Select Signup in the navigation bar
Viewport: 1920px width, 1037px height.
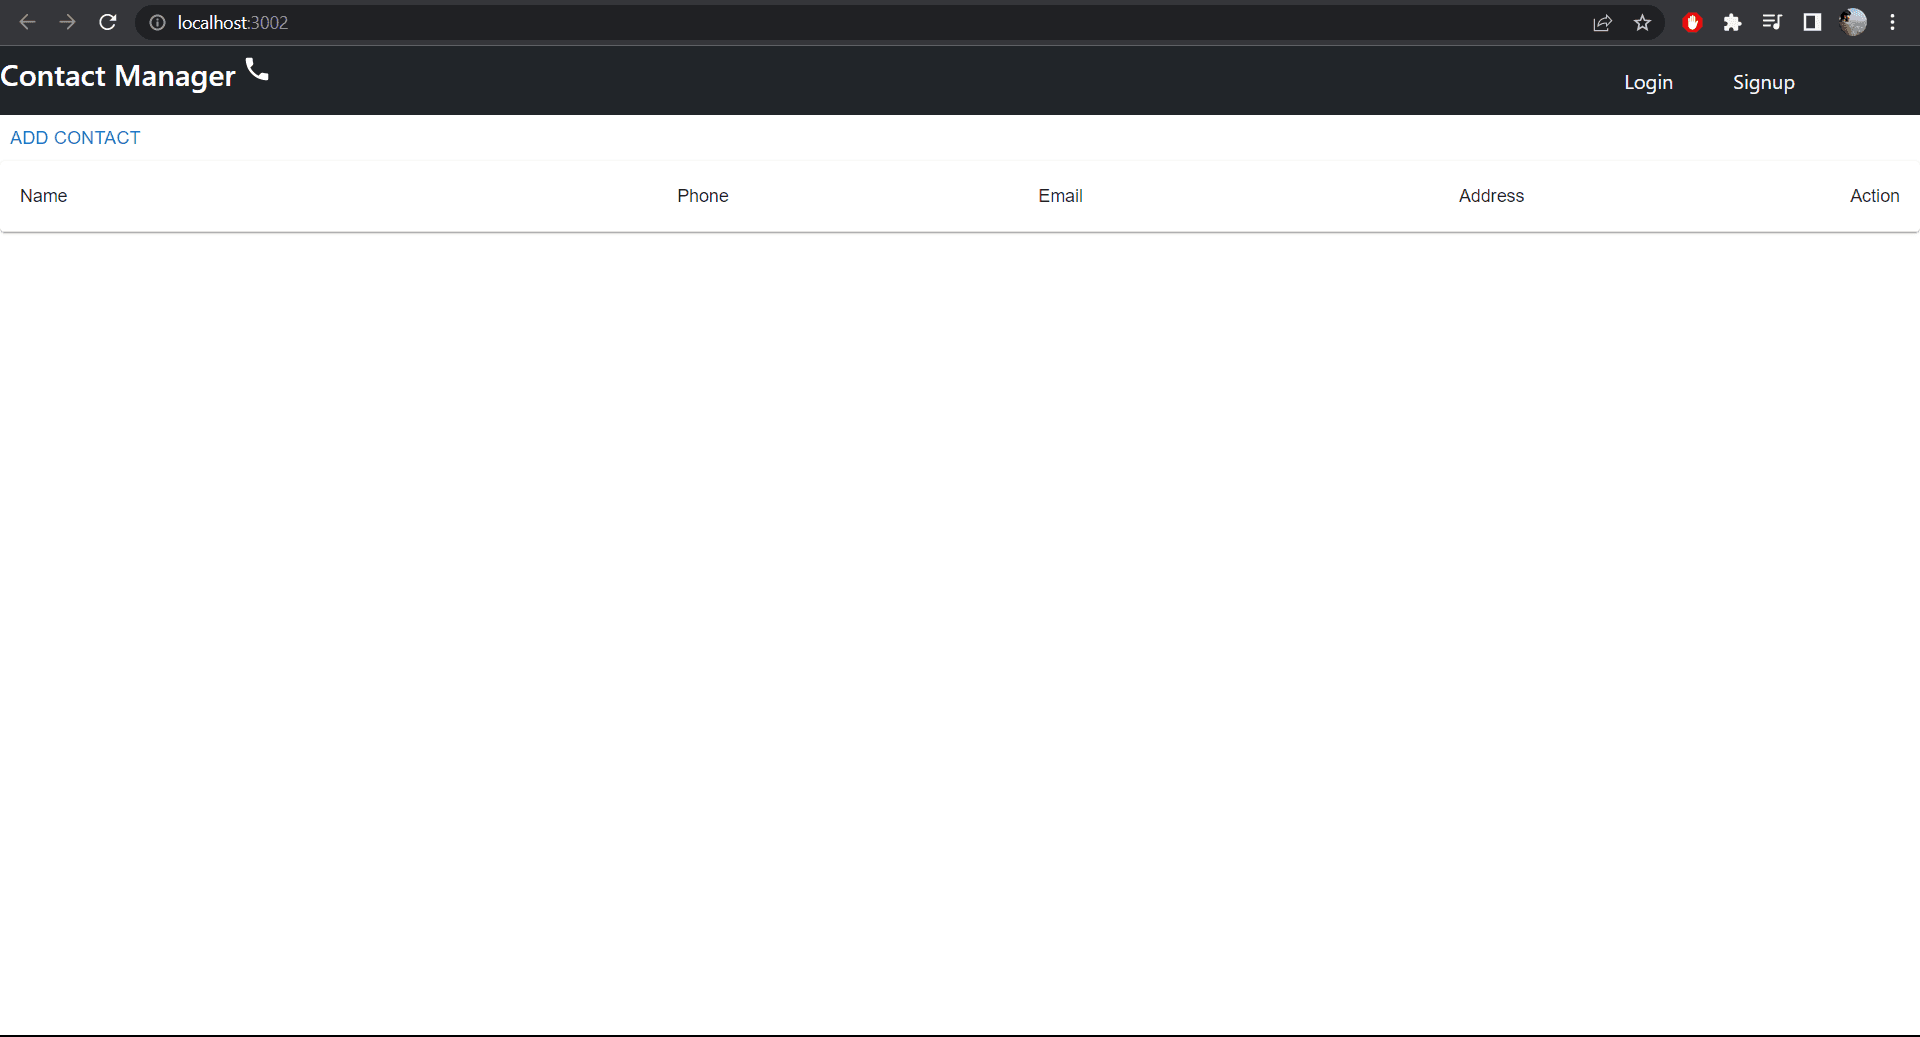1764,82
